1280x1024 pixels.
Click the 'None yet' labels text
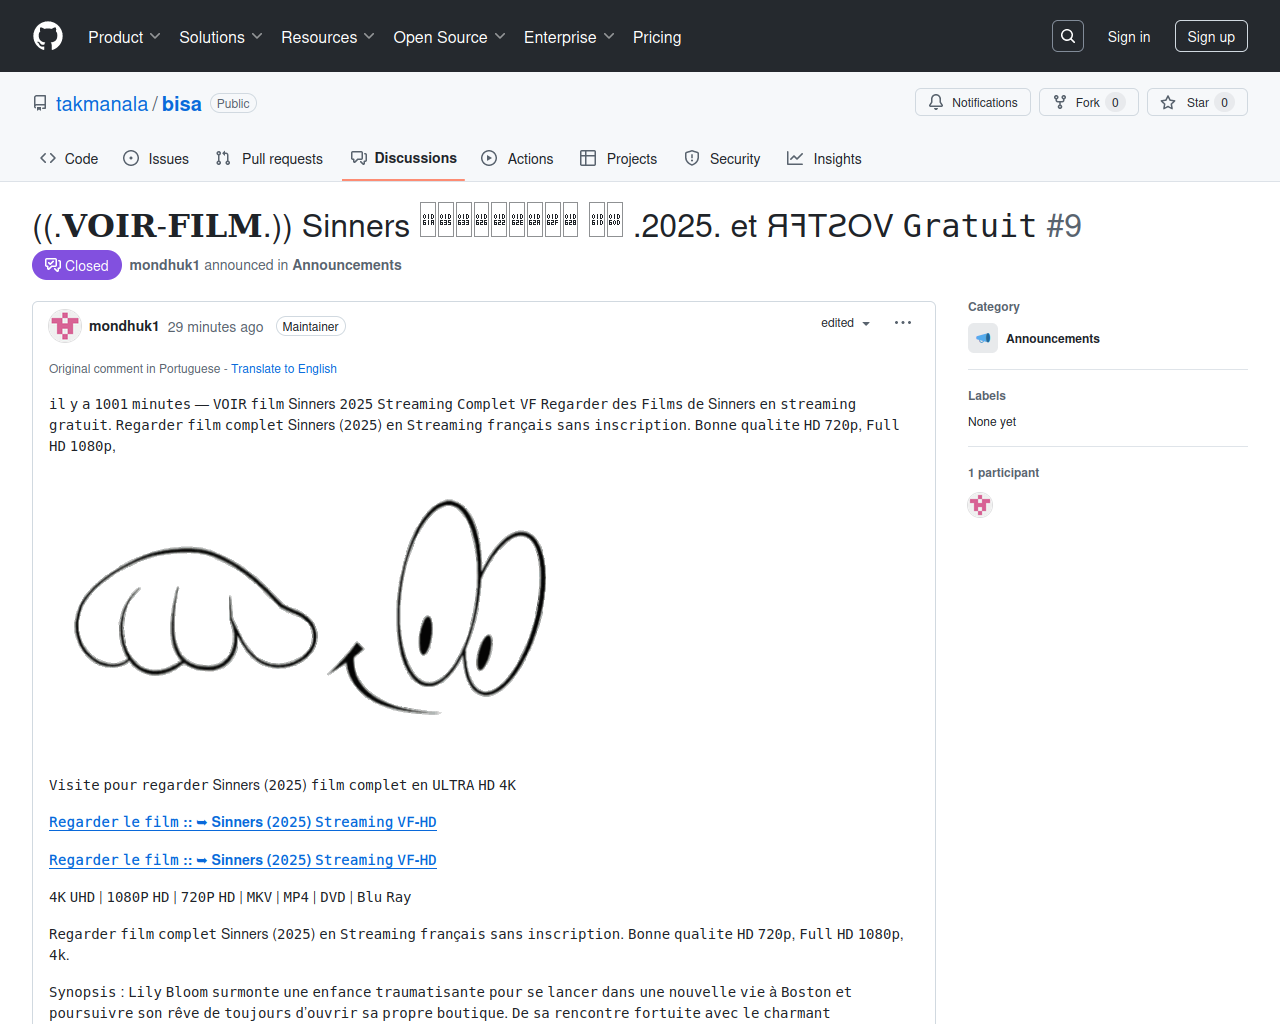[992, 422]
